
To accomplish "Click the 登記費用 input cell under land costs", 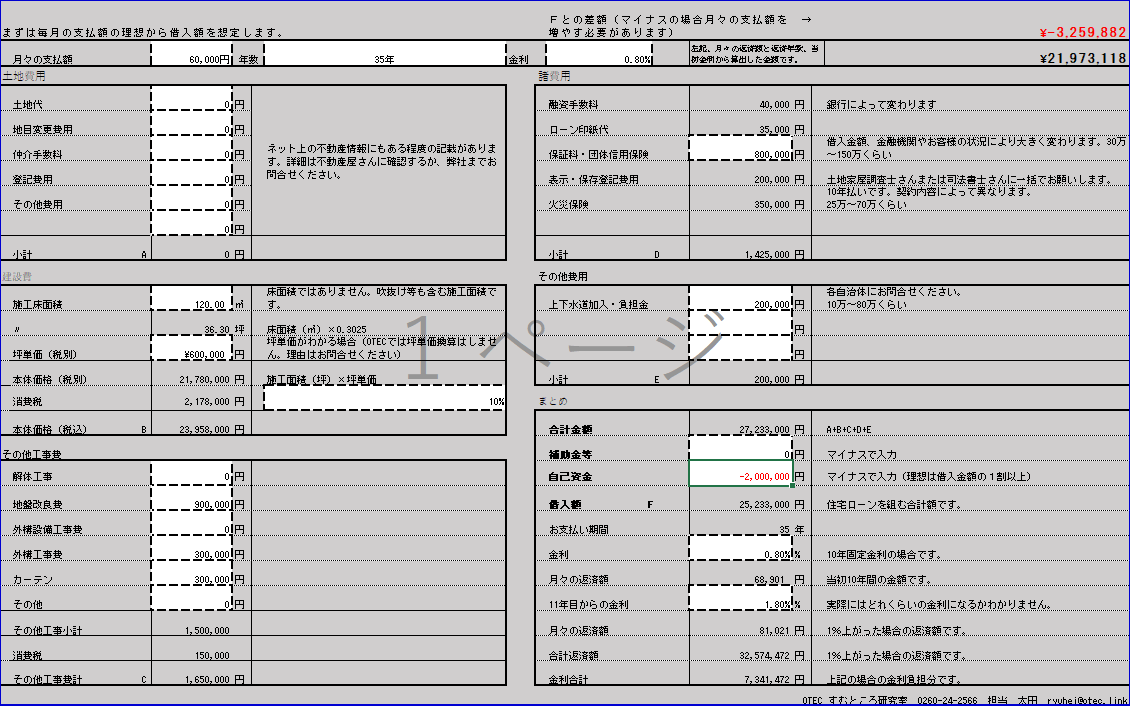I will (x=191, y=179).
